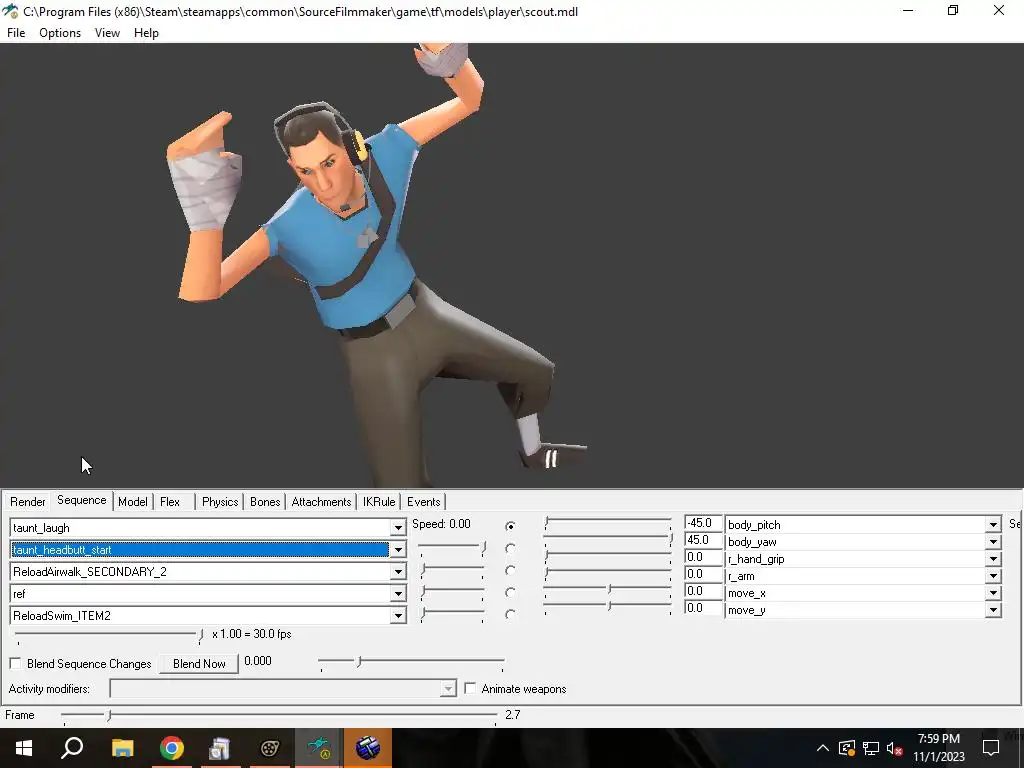The width and height of the screenshot is (1024, 768).
Task: Adjust the body_pitch parameter slider
Action: tap(607, 522)
